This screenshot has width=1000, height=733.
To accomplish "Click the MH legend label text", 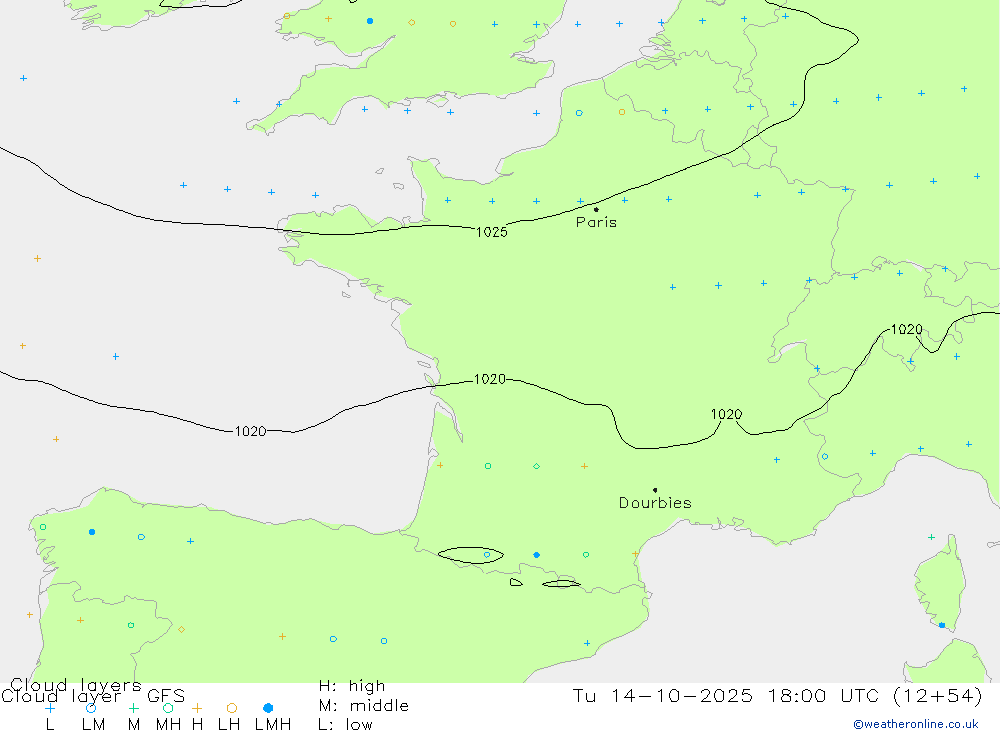I will (168, 725).
